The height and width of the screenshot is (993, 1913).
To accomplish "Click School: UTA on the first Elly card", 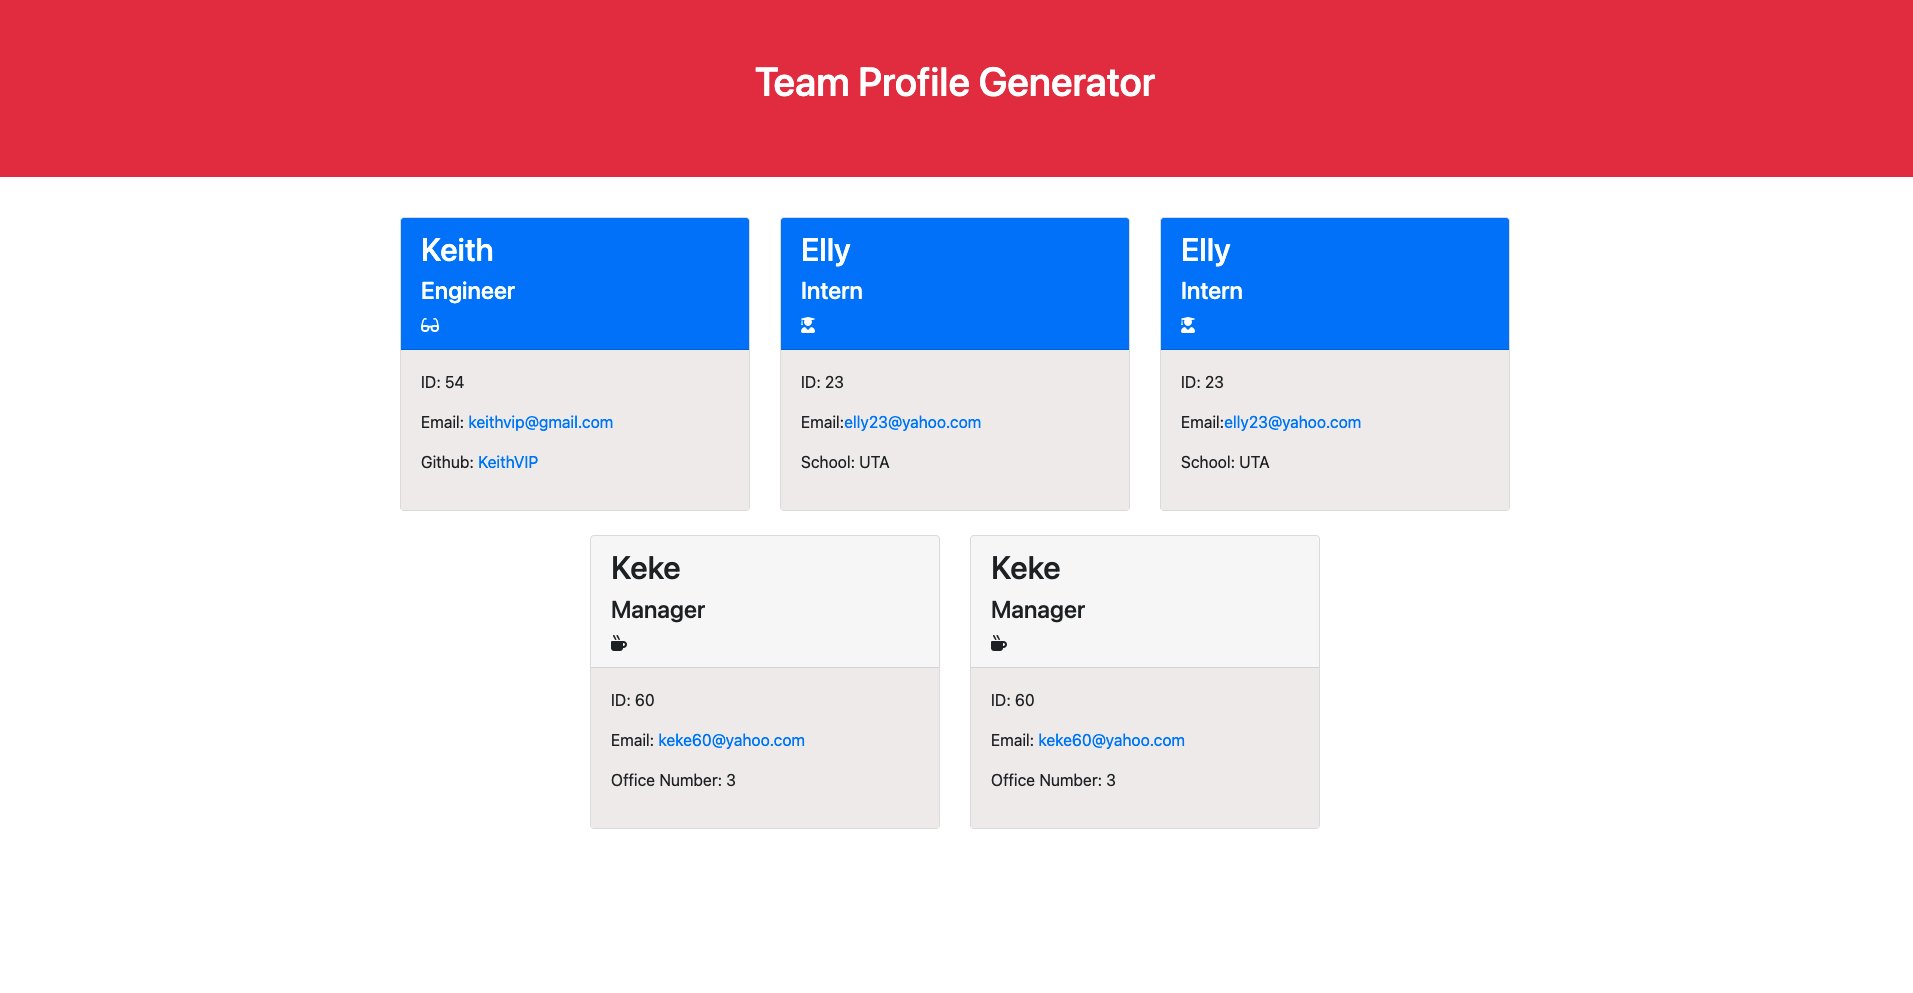I will pyautogui.click(x=845, y=462).
